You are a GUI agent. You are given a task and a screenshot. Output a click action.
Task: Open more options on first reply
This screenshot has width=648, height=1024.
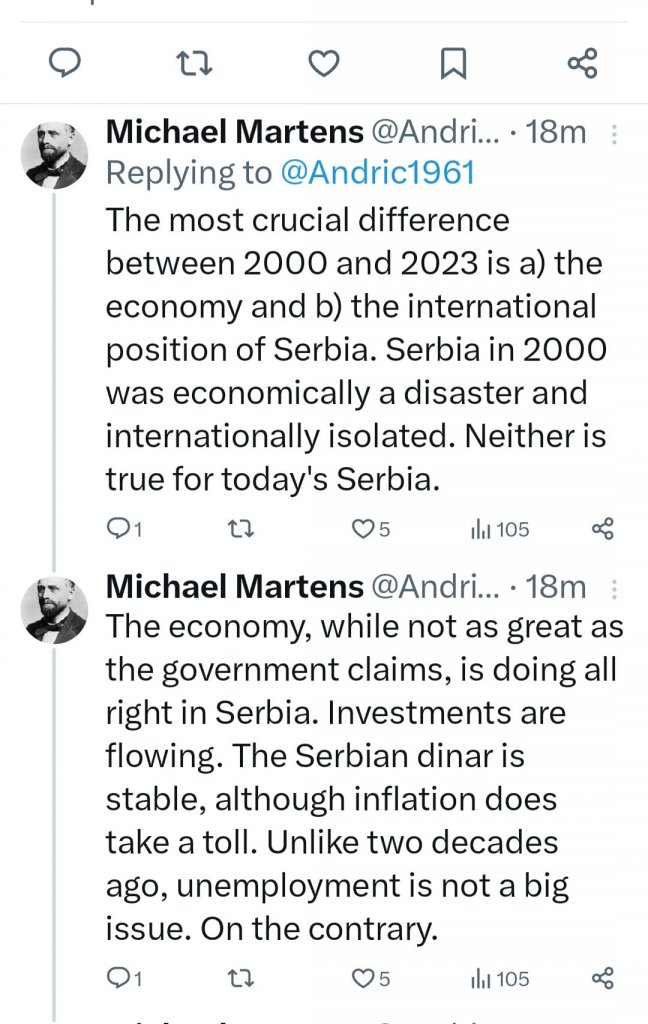(614, 133)
